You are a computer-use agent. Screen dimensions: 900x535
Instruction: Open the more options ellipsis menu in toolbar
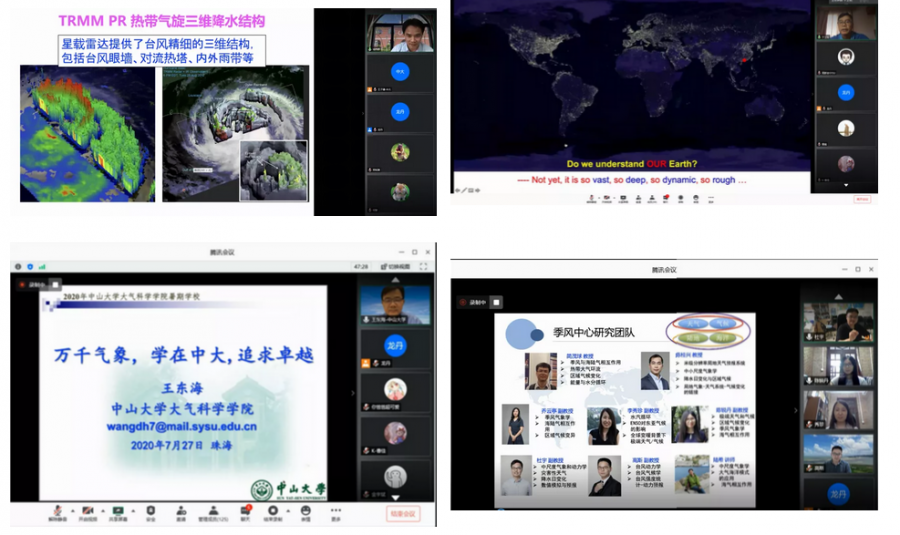pos(336,511)
